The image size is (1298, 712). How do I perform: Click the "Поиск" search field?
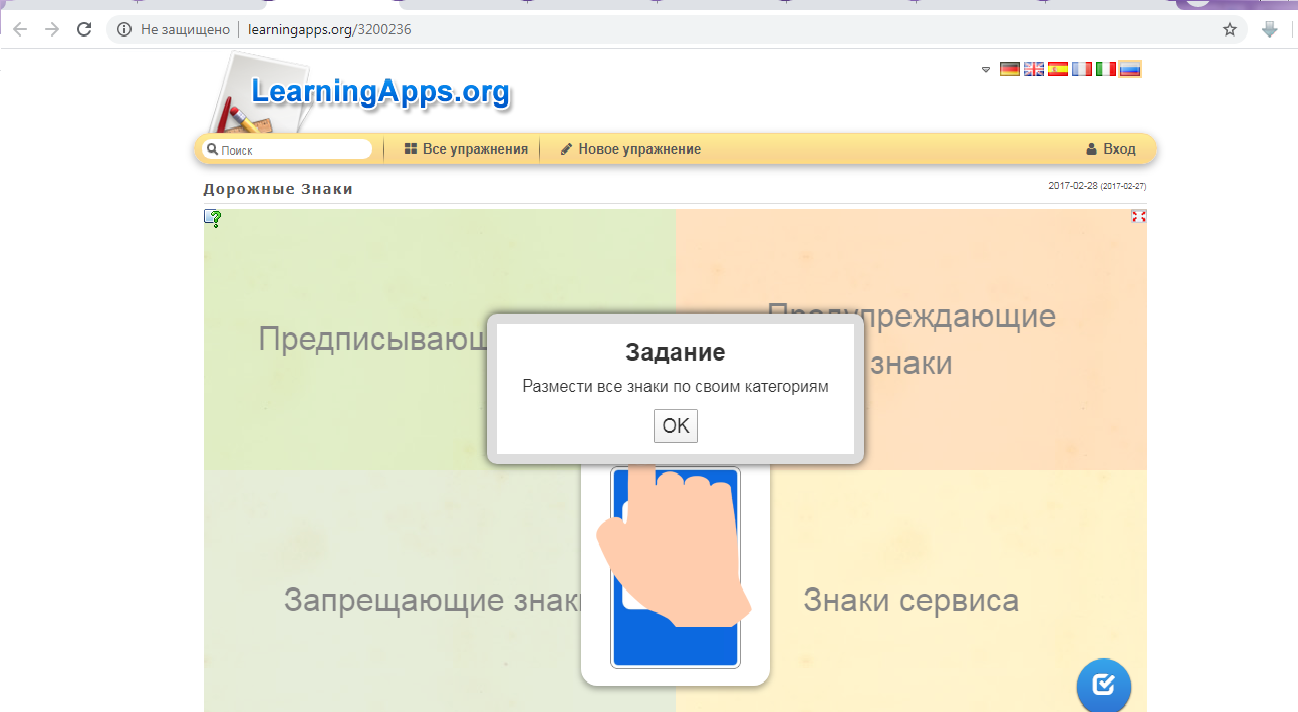point(290,150)
